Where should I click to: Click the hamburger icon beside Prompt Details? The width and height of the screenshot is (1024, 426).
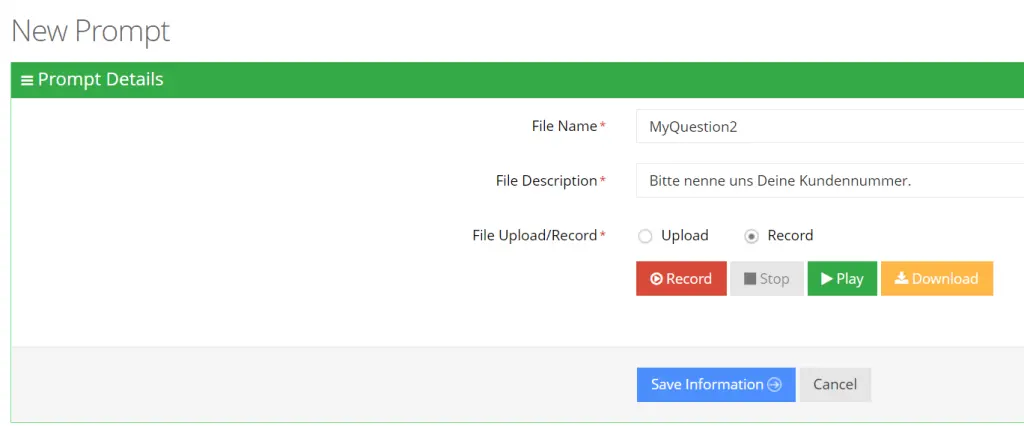pyautogui.click(x=27, y=80)
